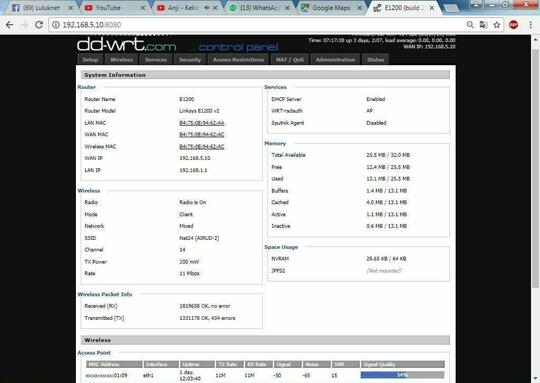Click the Channel value 14
This screenshot has width=540, height=383.
182,250
